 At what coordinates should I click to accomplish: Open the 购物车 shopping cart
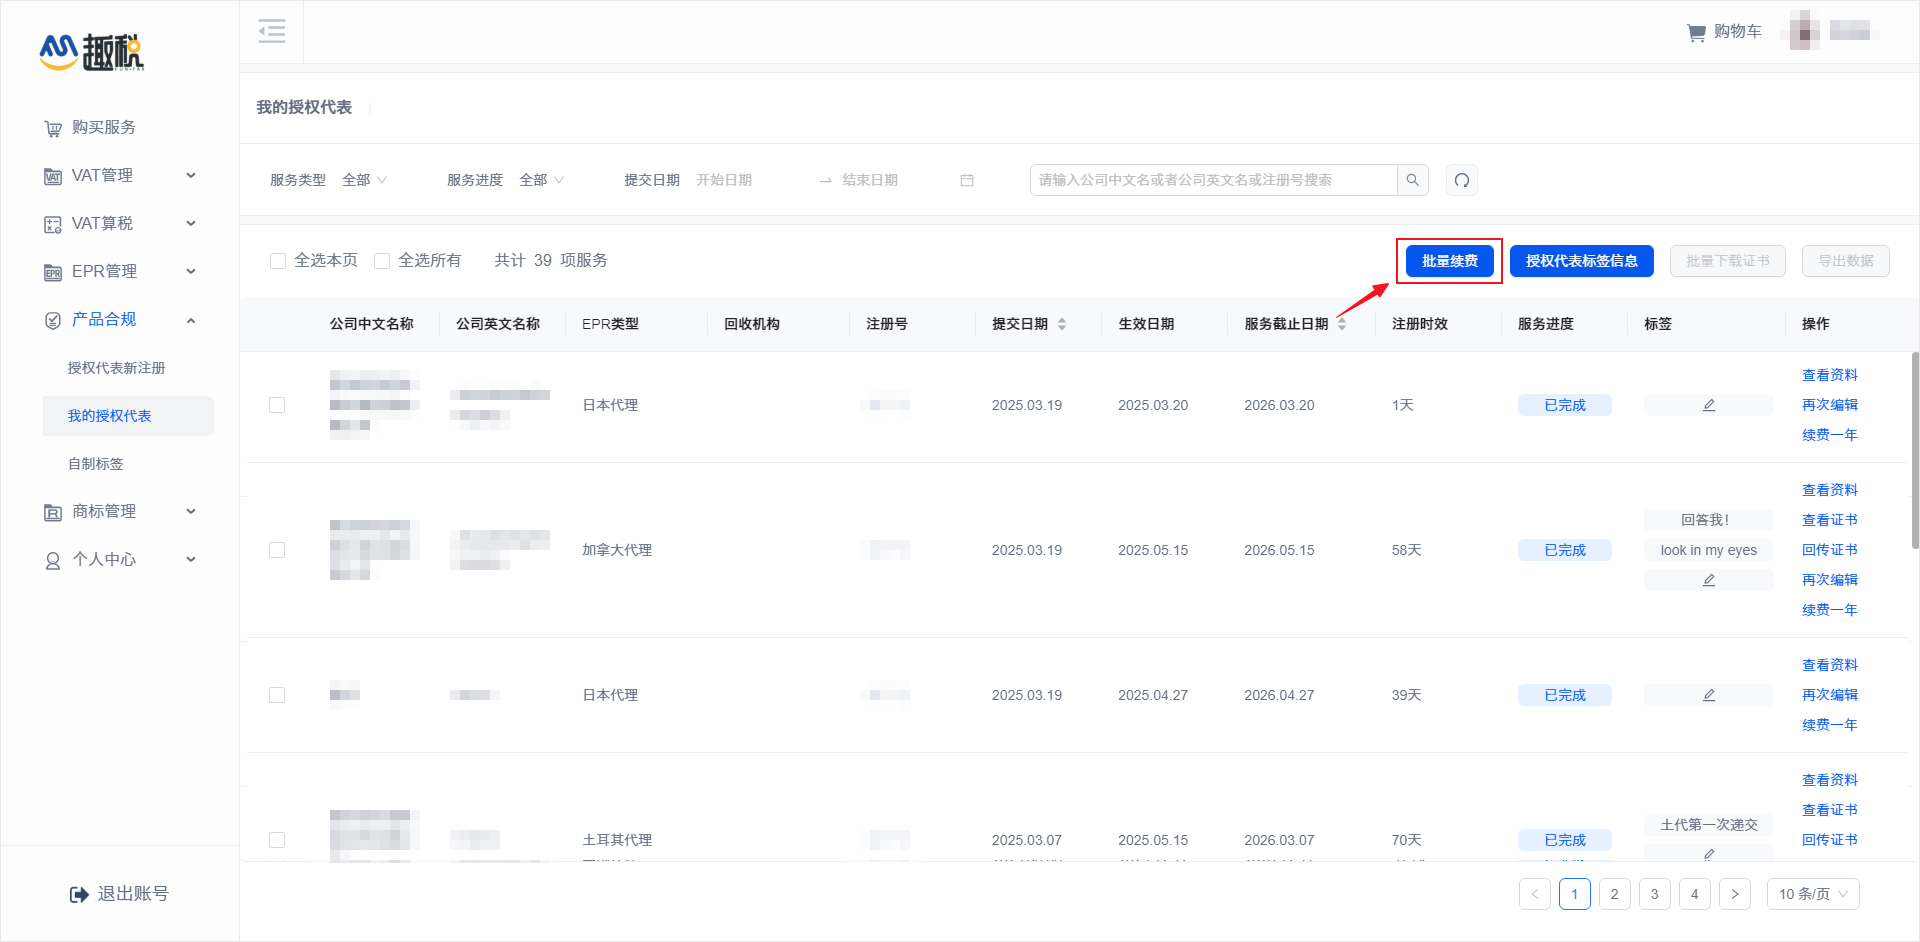tap(1724, 31)
